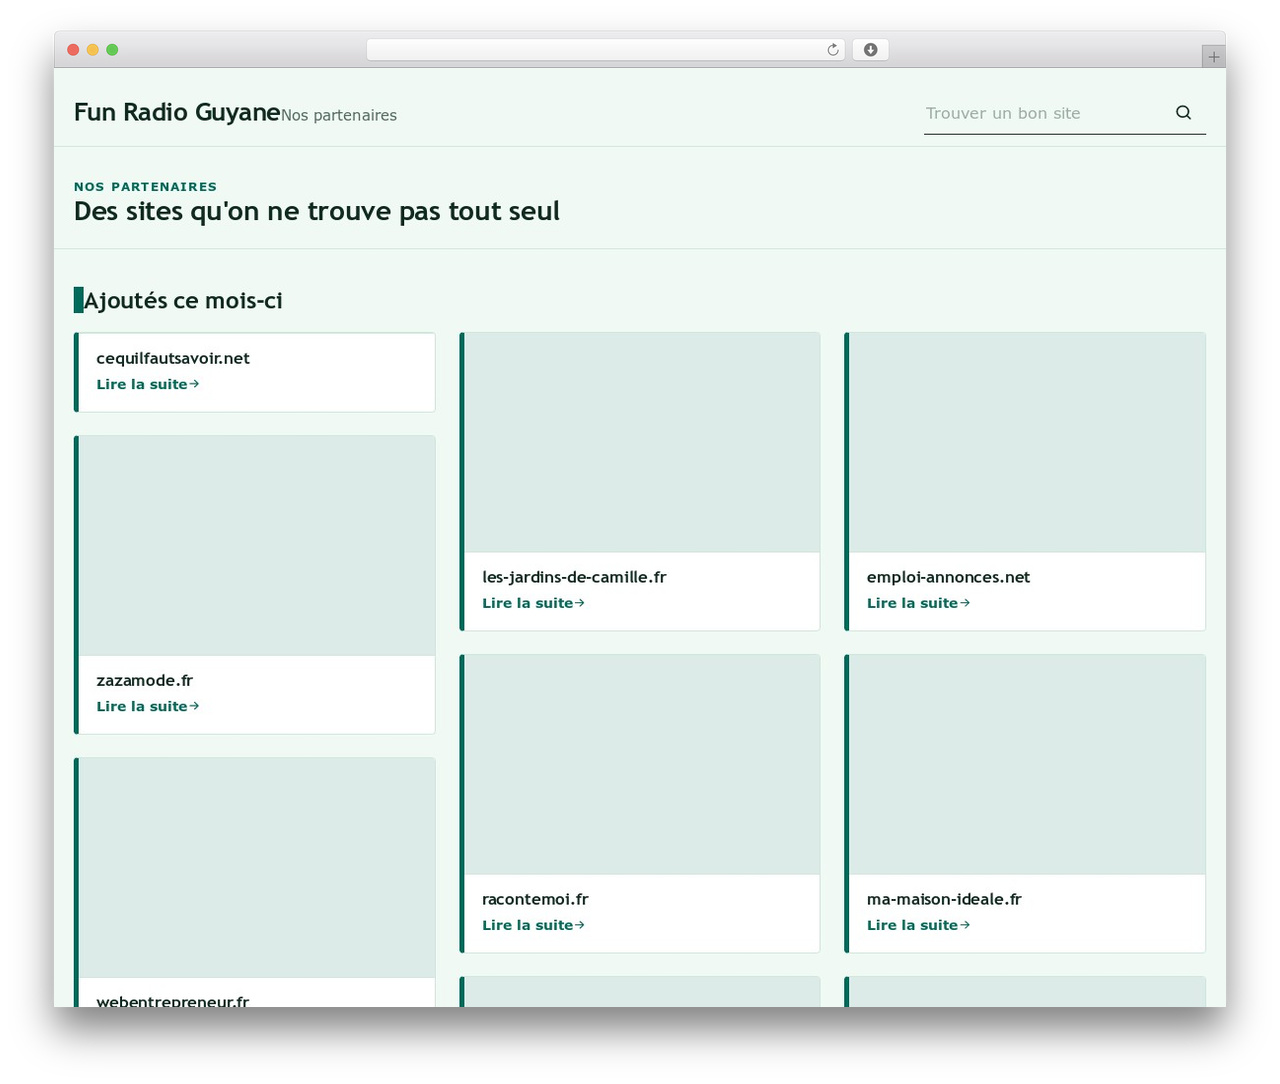Click the 'Des sites qu'on ne trouve pas tout seul' heading

click(317, 211)
